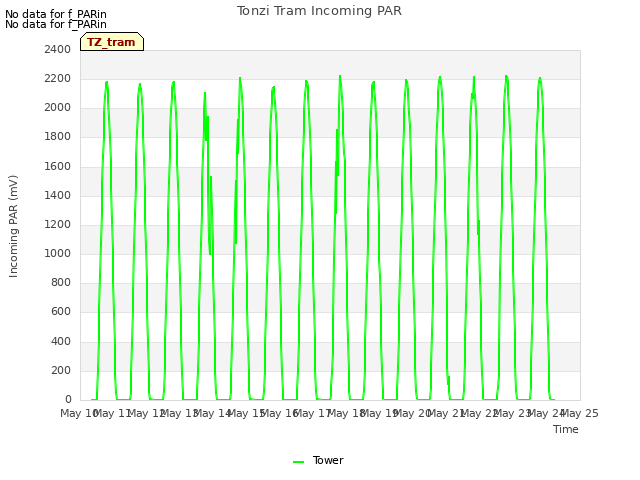Click the 400 y-axis tick label
This screenshot has height=480, width=640.
[x=61, y=342]
